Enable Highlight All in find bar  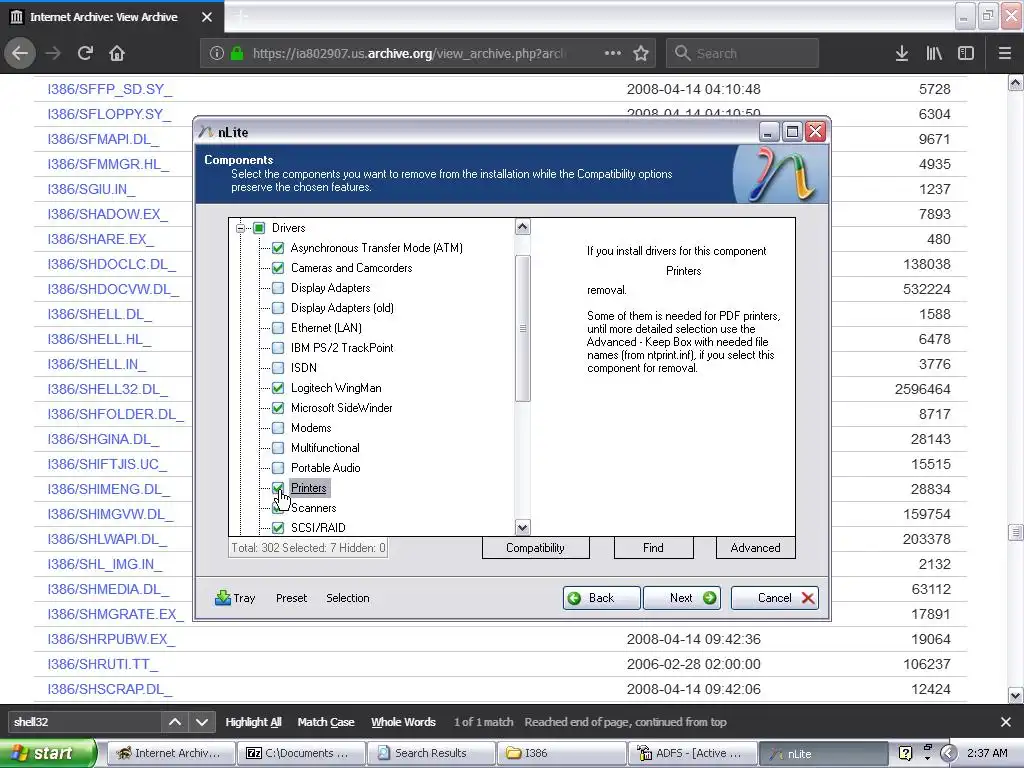pos(253,722)
